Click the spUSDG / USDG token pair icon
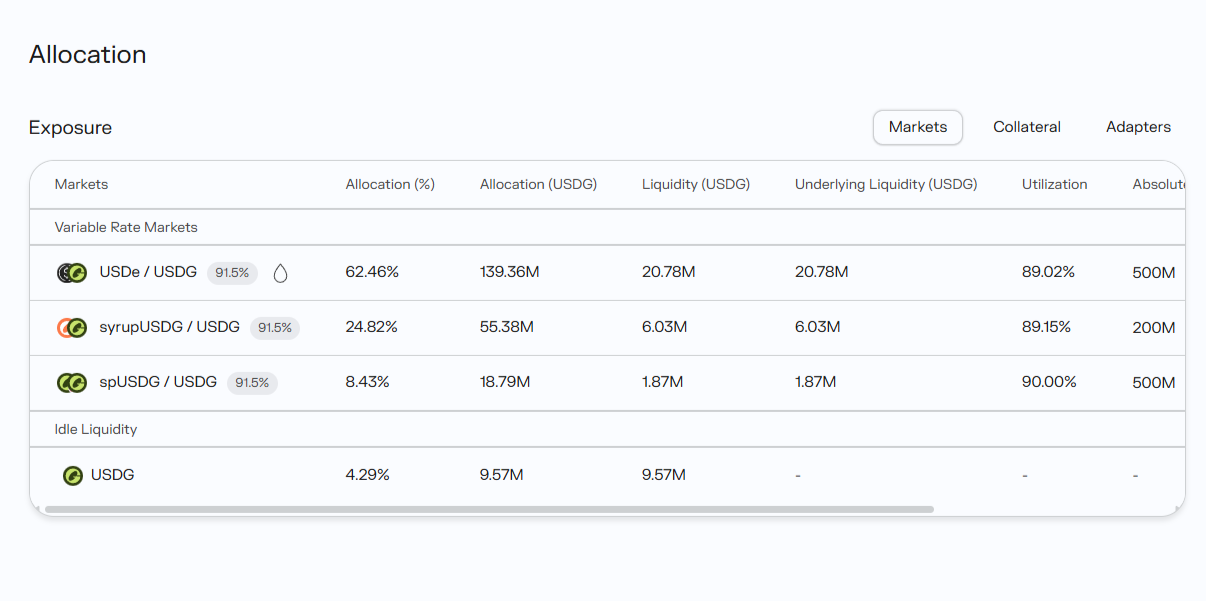The height and width of the screenshot is (601, 1206). [x=72, y=382]
